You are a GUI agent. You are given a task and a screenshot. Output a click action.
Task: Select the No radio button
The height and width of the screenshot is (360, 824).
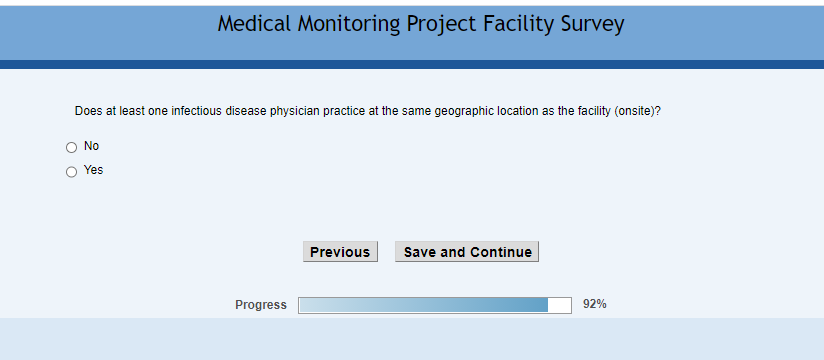click(x=71, y=148)
